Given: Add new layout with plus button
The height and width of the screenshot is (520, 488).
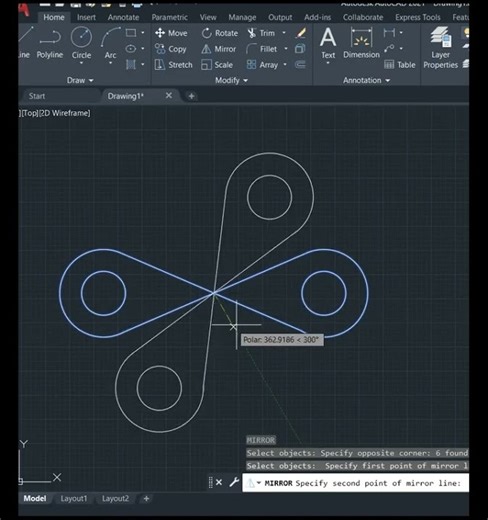Looking at the screenshot, I should tap(146, 499).
